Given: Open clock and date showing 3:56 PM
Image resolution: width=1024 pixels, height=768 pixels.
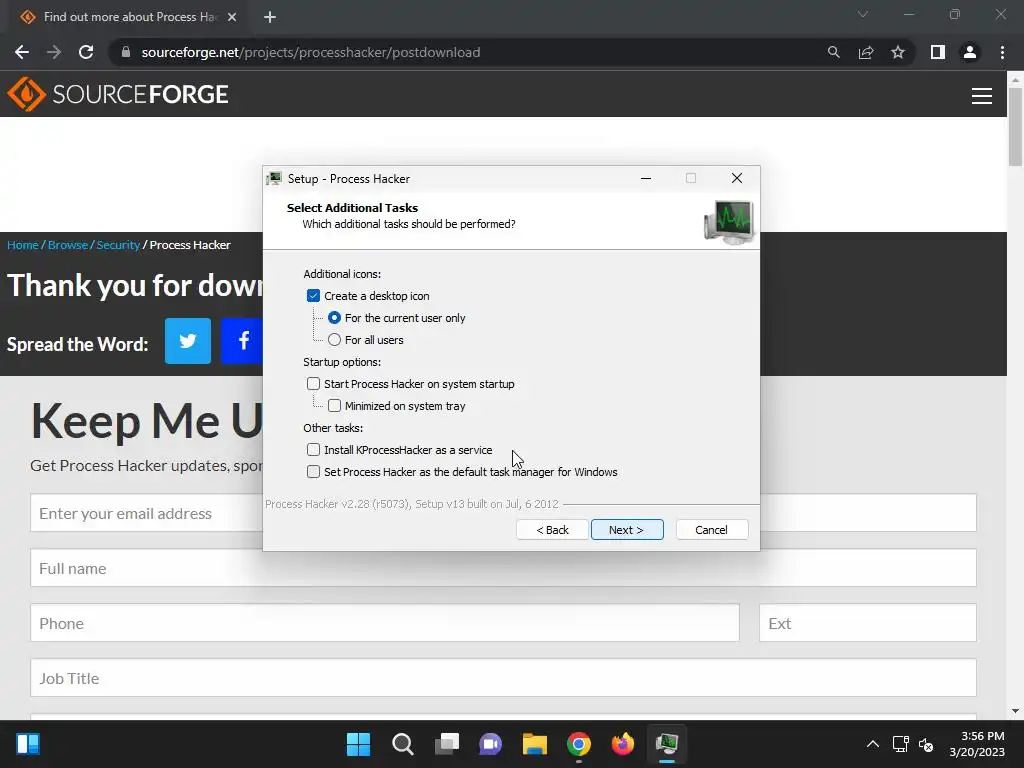Looking at the screenshot, I should (978, 744).
